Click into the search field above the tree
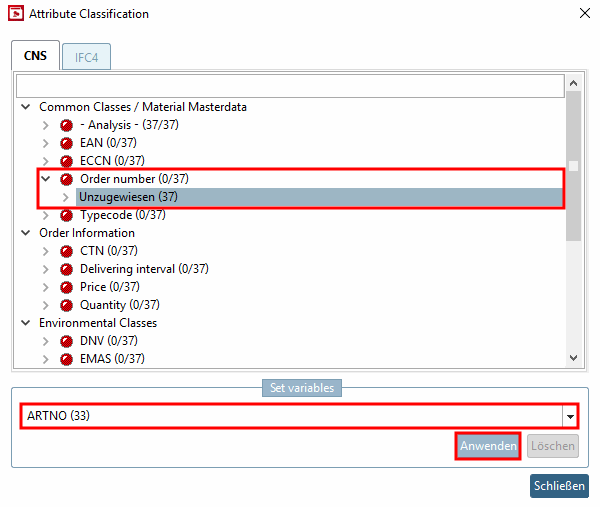Image resolution: width=600 pixels, height=507 pixels. tap(290, 87)
